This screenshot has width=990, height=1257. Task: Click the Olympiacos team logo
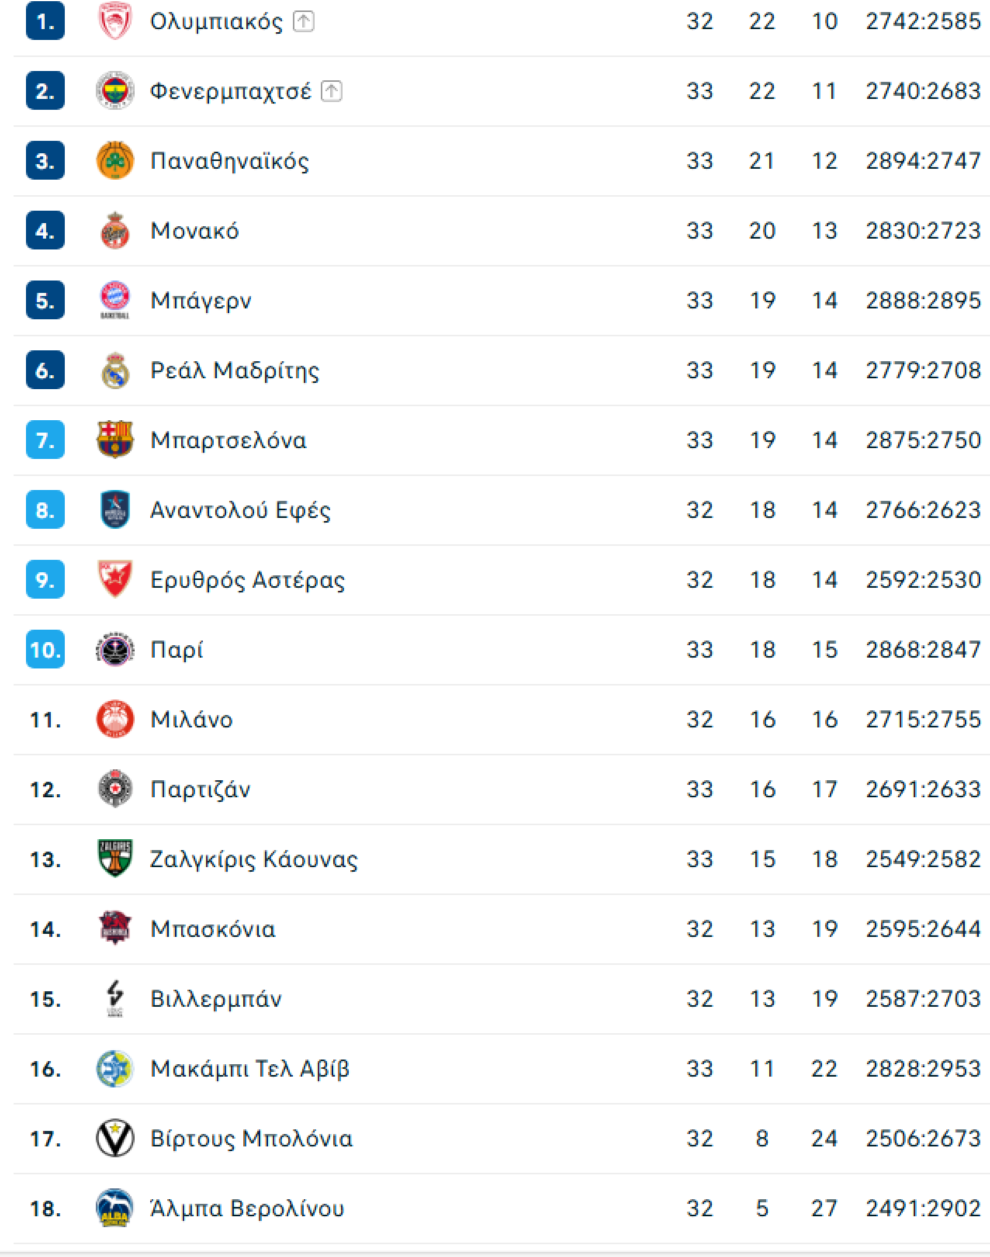tap(115, 21)
